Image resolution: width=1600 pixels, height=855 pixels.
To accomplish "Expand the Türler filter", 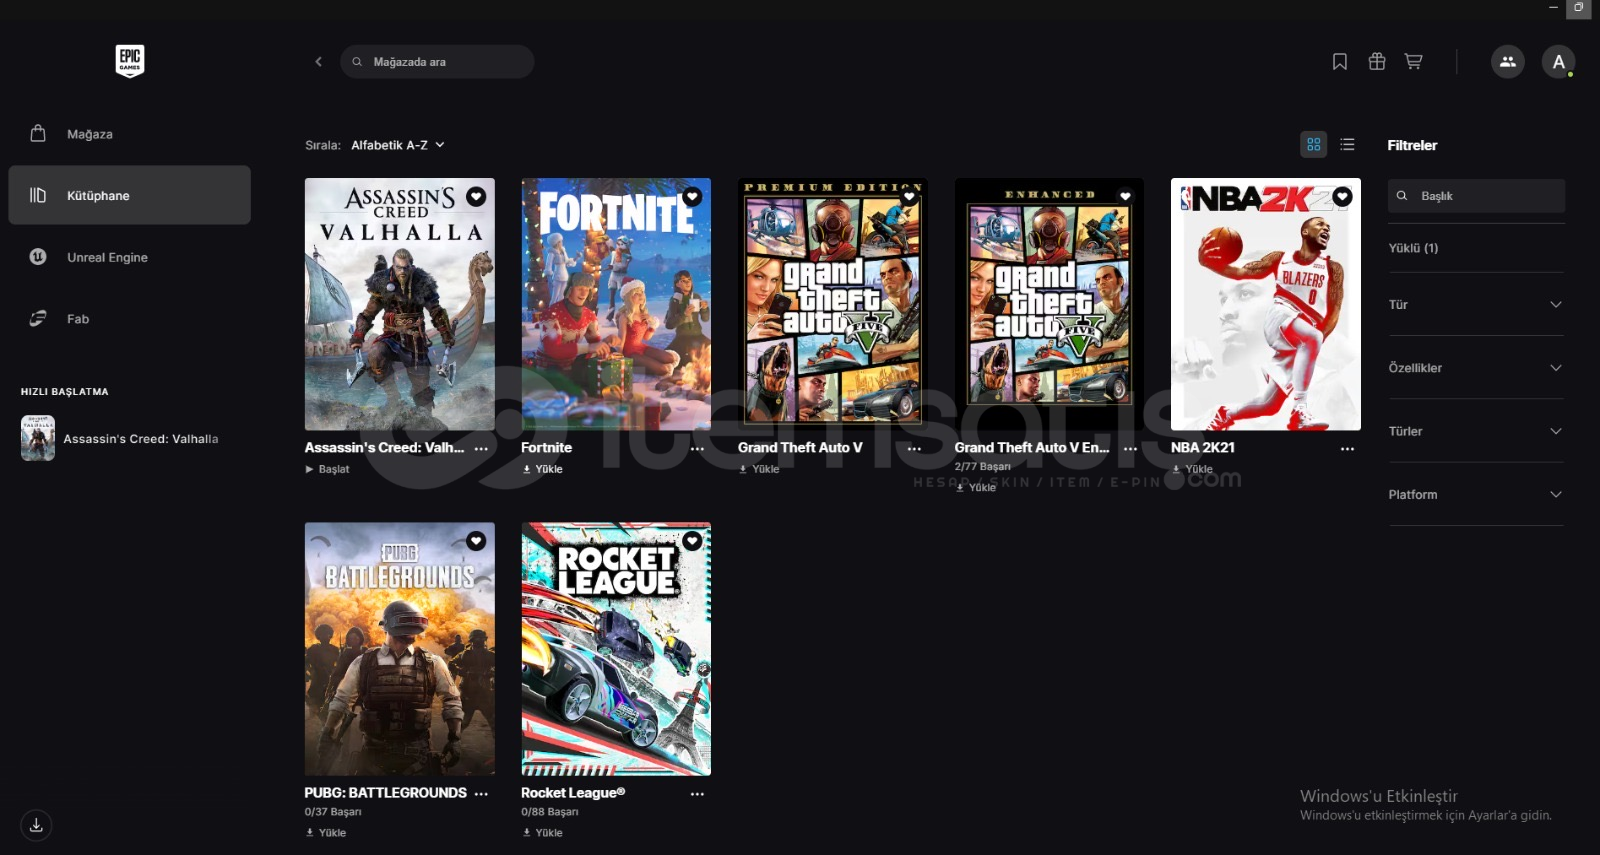I will coord(1476,431).
